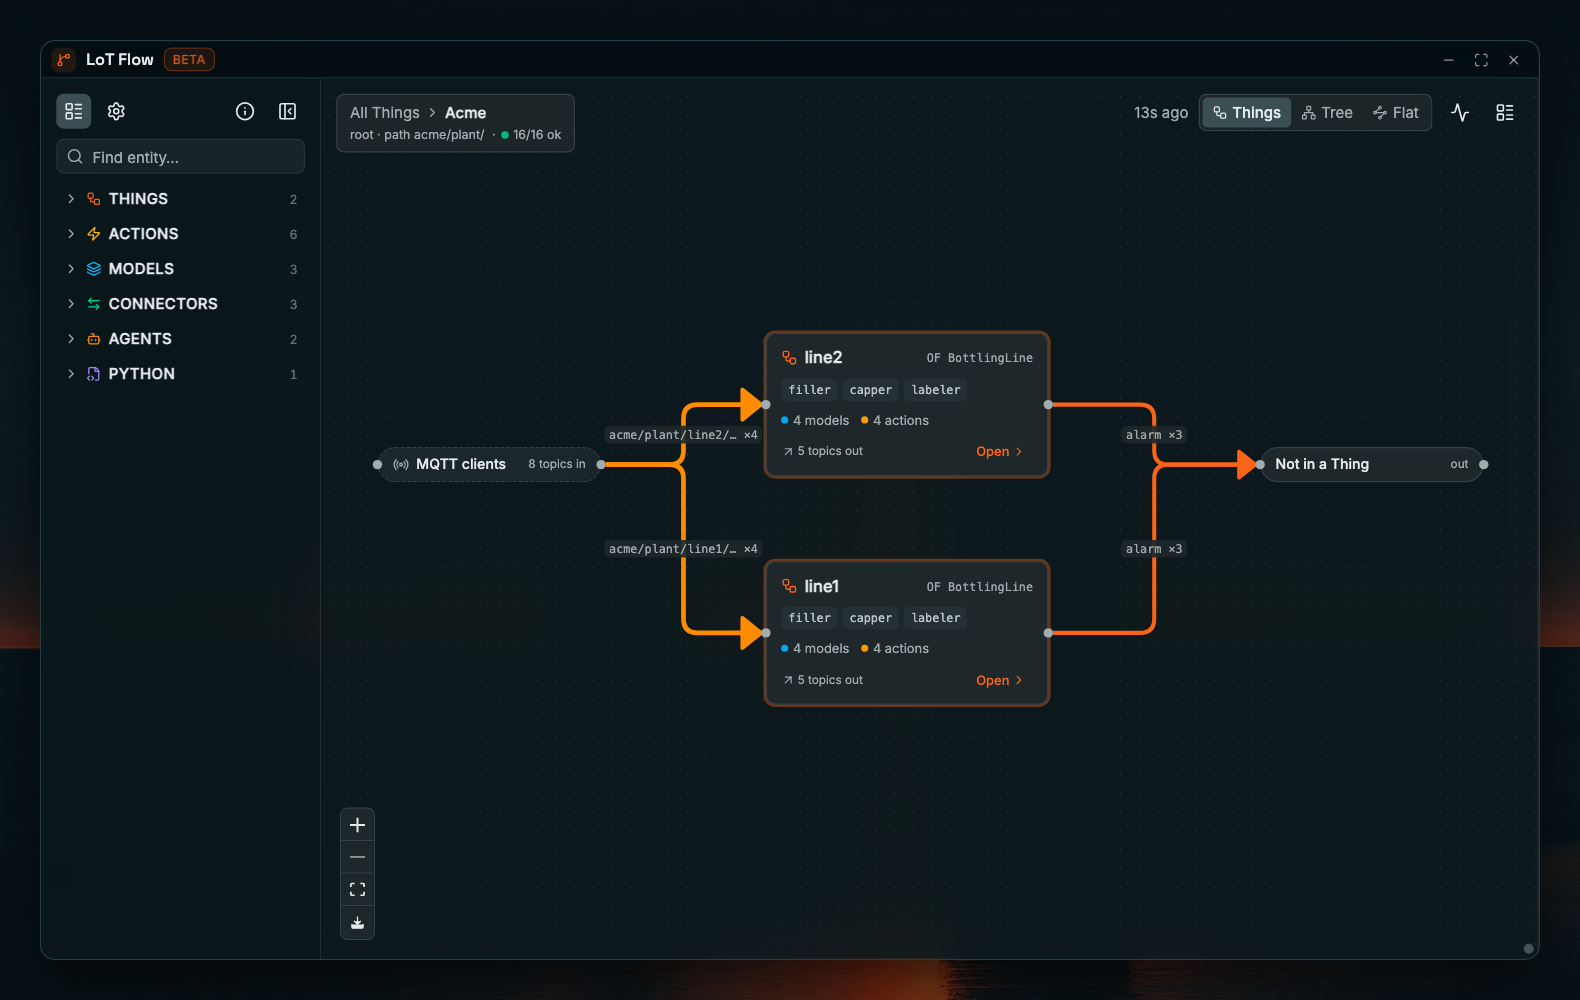
Task: Click the info circle icon
Action: click(245, 111)
